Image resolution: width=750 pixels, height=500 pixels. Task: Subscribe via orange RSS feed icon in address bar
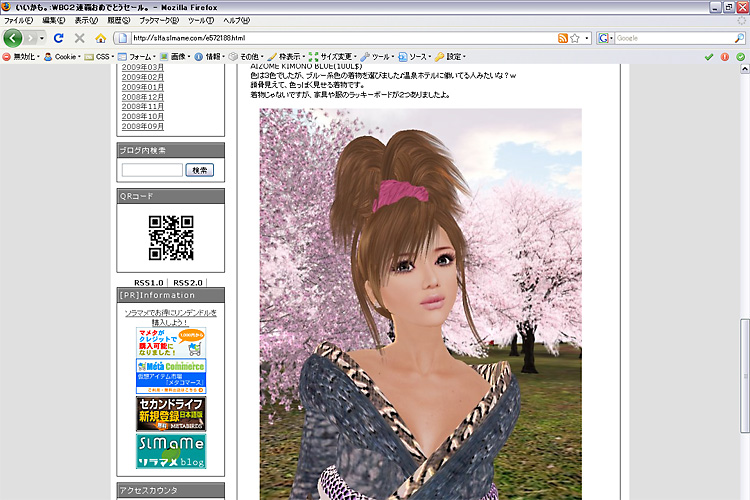(563, 38)
